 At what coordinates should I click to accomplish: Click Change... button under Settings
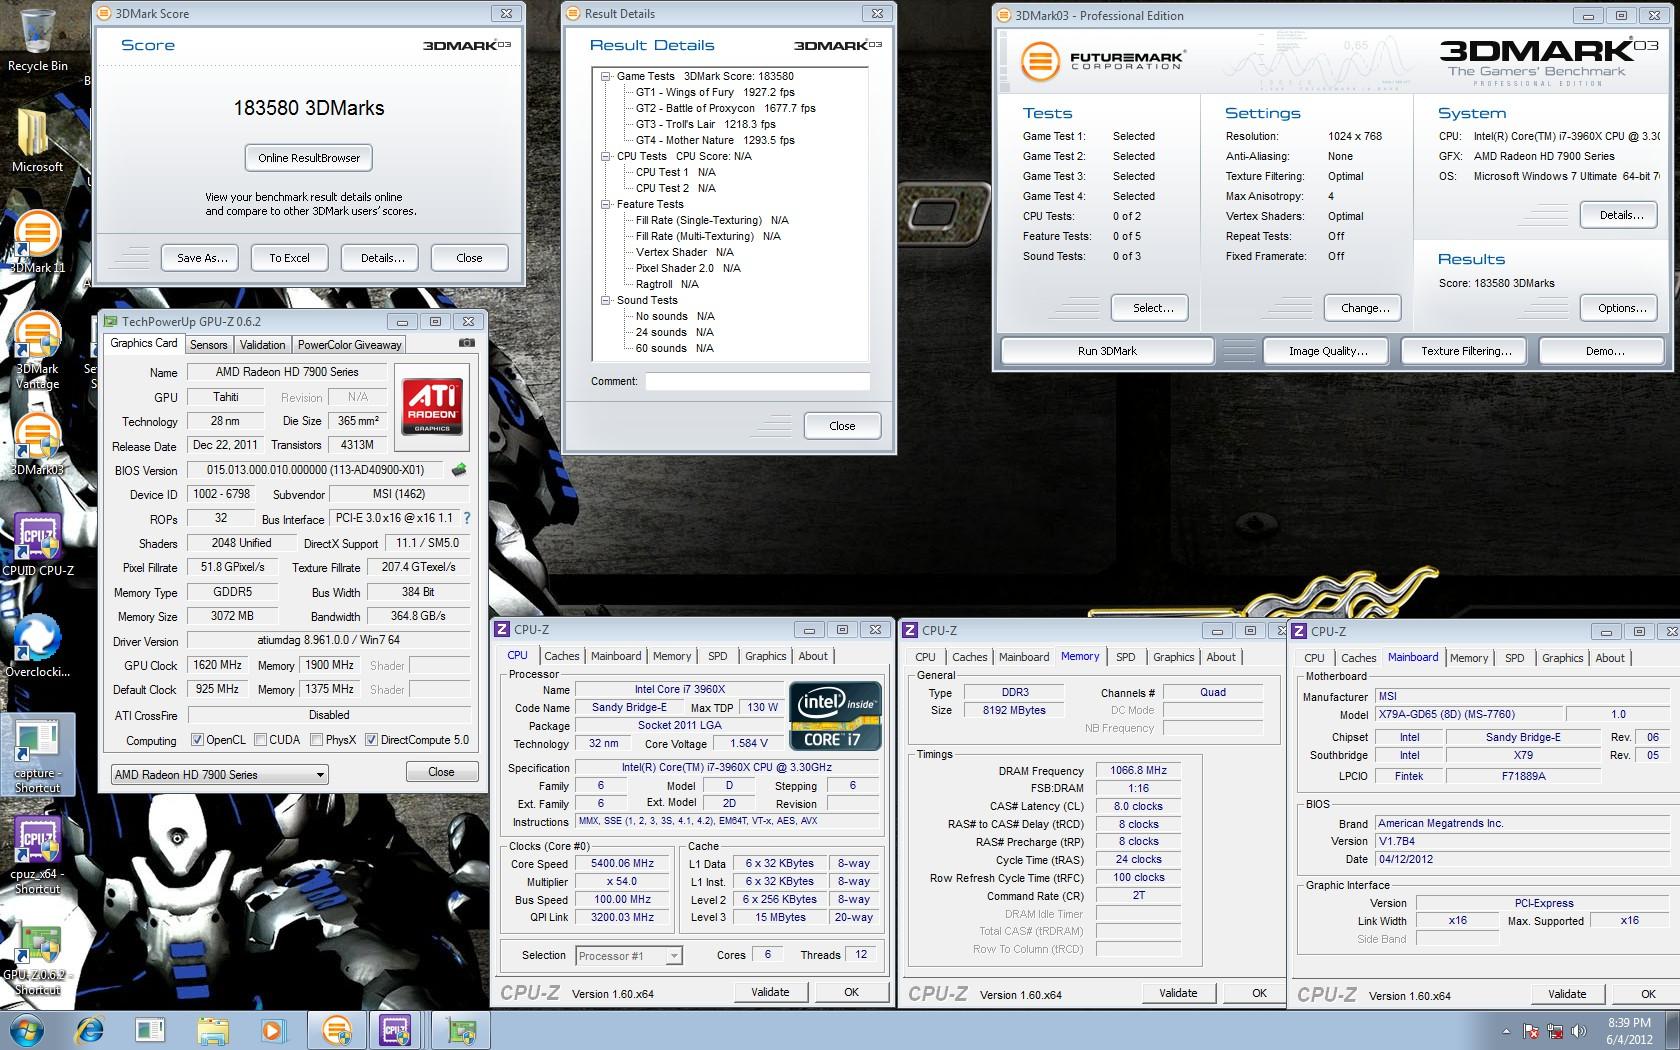coord(1365,308)
